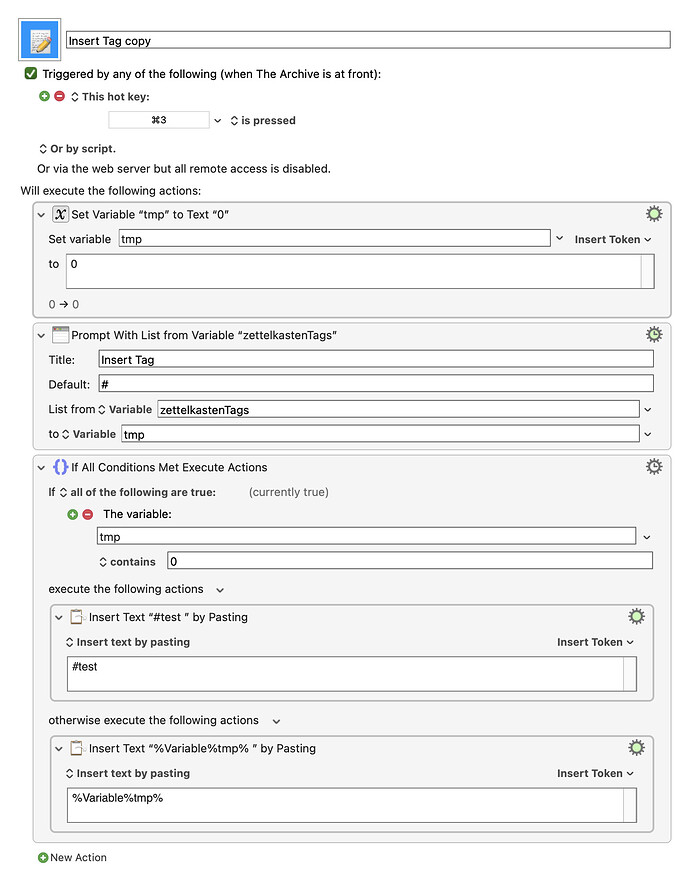Open the hot key dropdown arrow next to ⌘3
690x881 pixels.
[x=217, y=120]
